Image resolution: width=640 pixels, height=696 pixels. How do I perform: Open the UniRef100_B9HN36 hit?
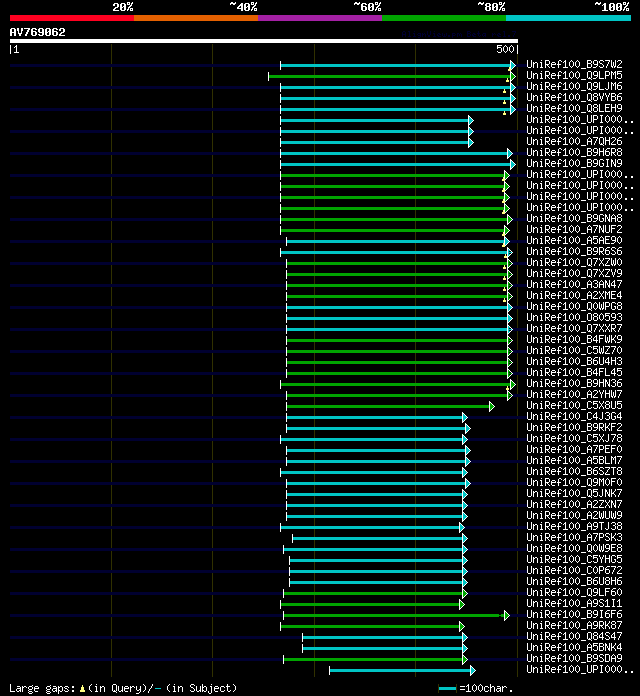[x=574, y=384]
